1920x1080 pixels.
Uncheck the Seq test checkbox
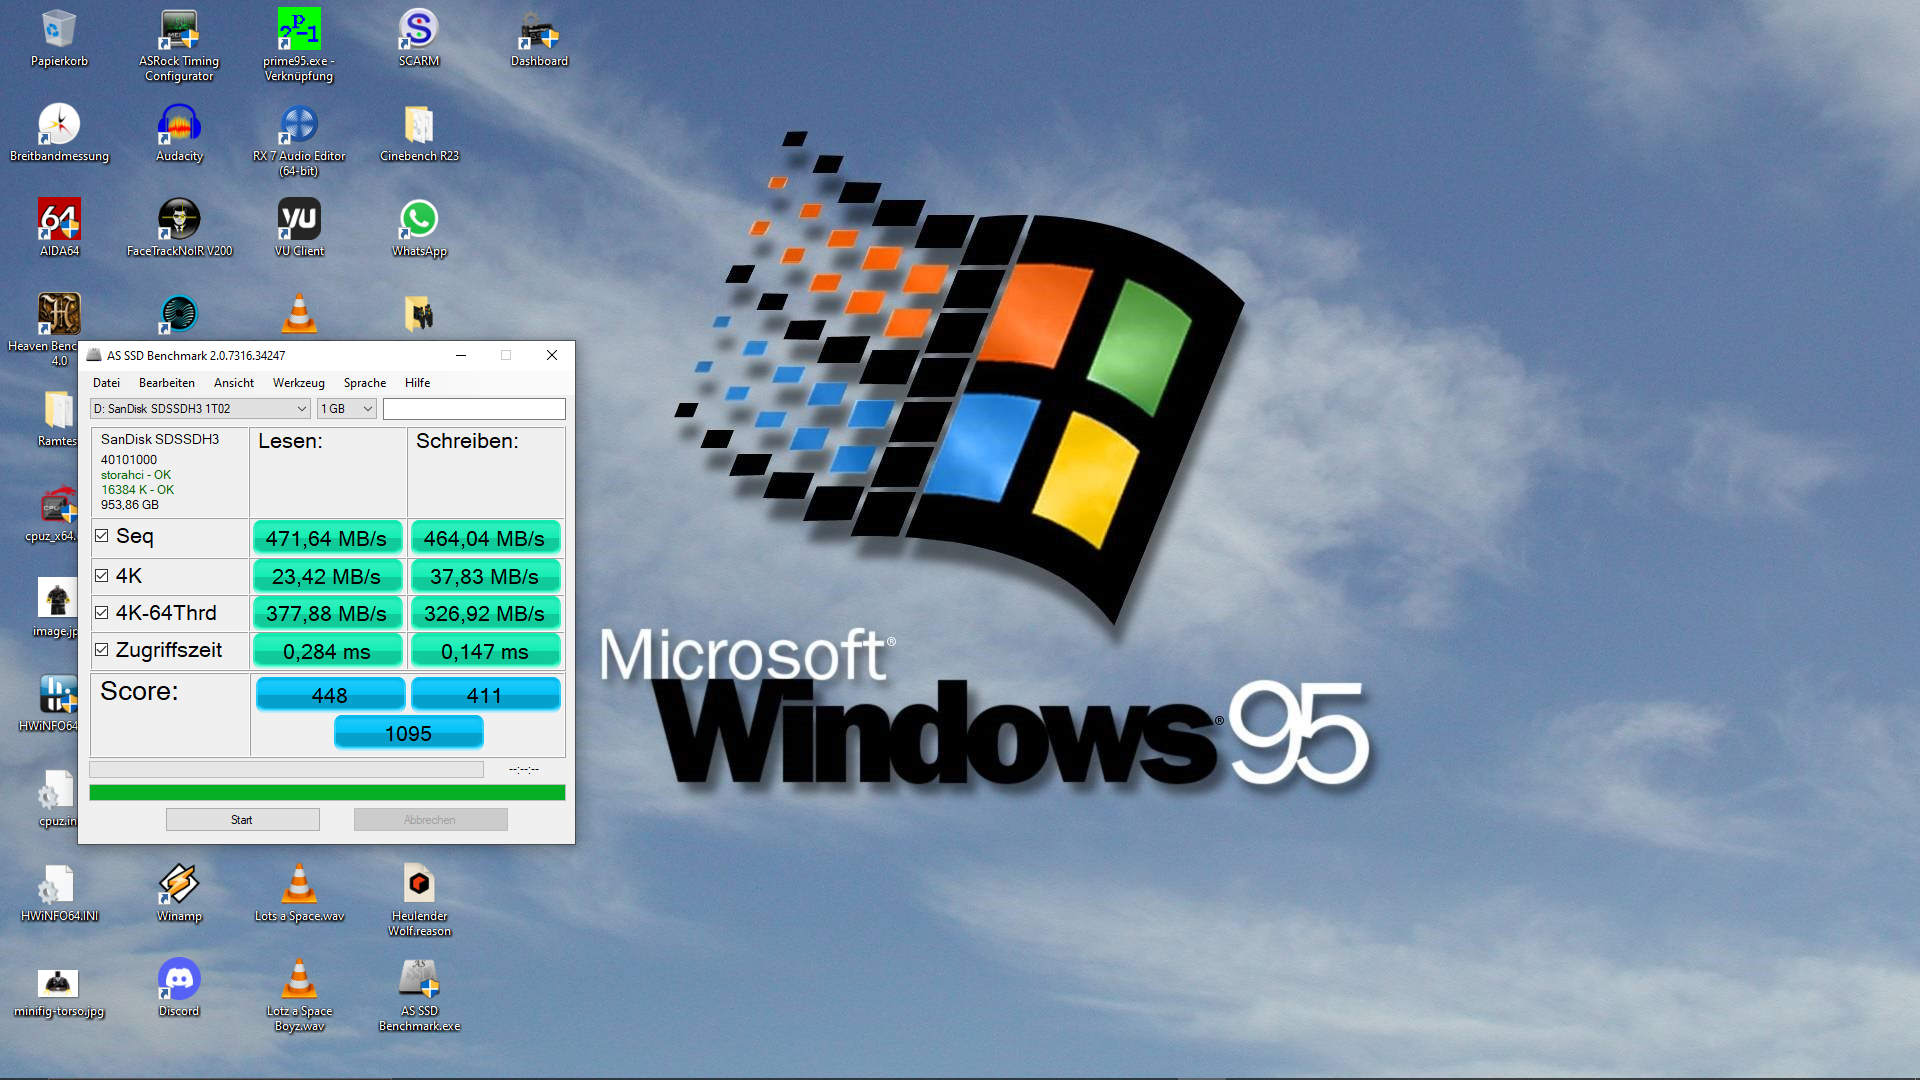(102, 536)
